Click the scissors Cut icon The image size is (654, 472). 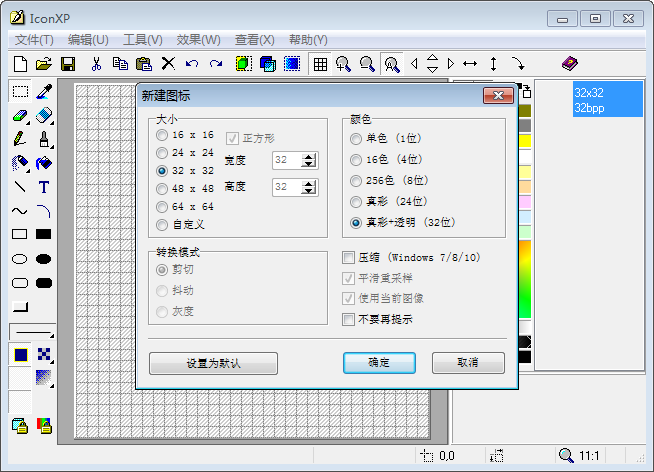[x=96, y=64]
